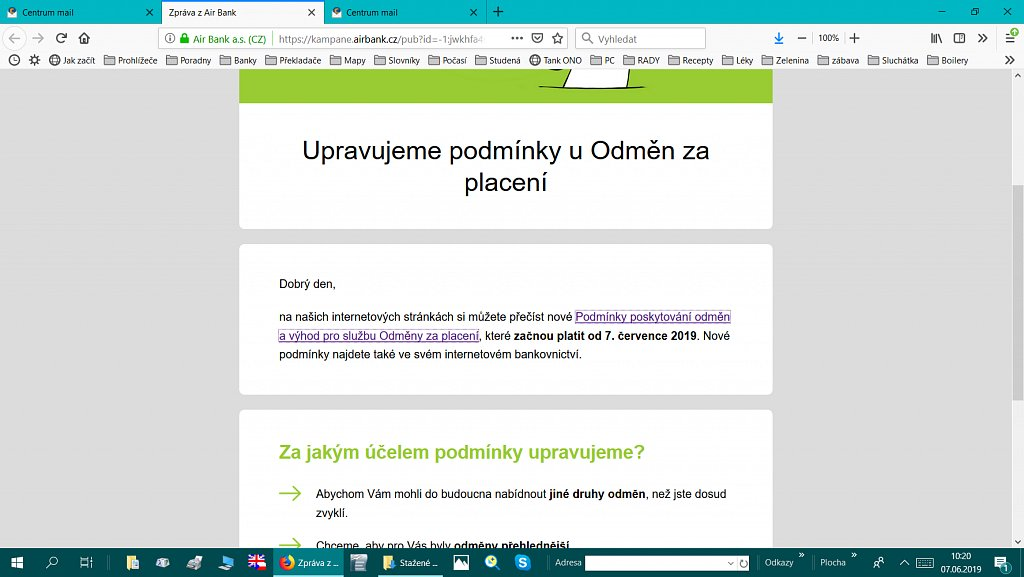Image resolution: width=1024 pixels, height=577 pixels.
Task: Open the Slovníky bookmark folder
Action: point(397,60)
